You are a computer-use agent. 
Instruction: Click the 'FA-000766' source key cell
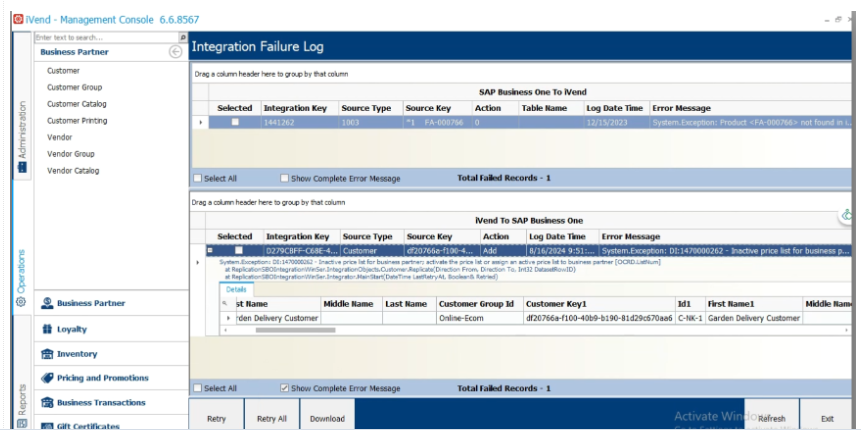click(438, 122)
